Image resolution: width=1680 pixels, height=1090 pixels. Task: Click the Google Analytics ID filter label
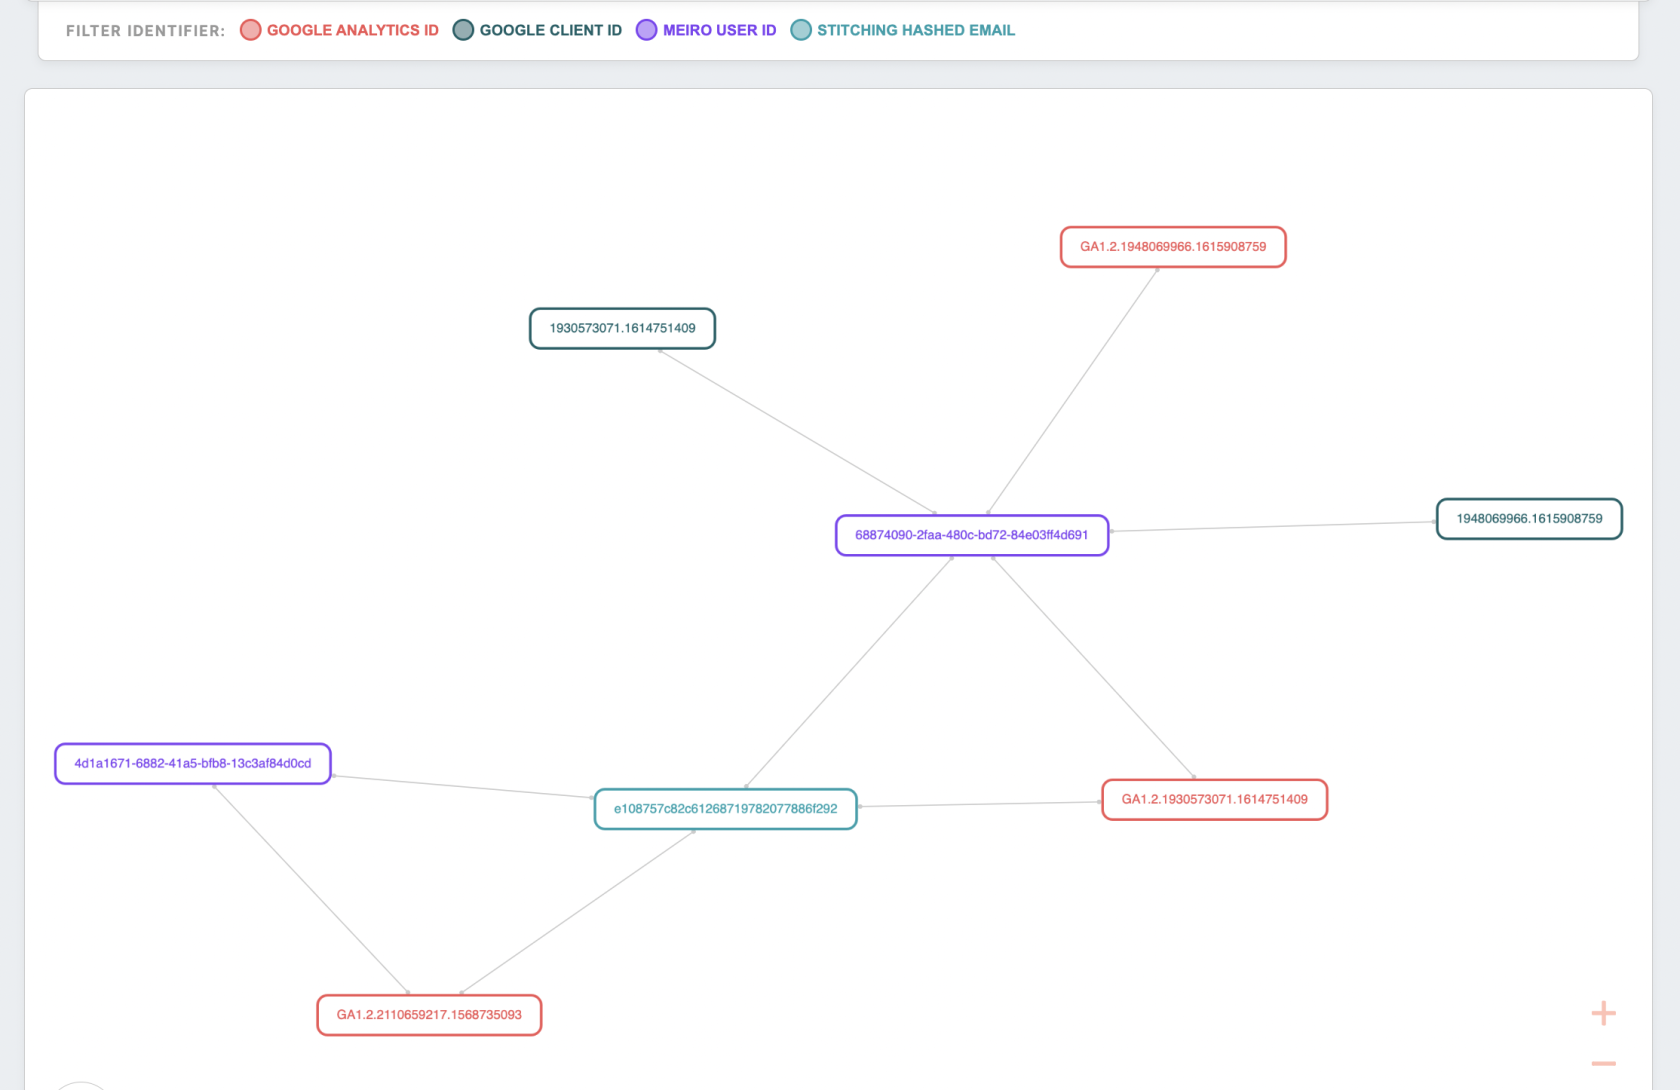(353, 30)
